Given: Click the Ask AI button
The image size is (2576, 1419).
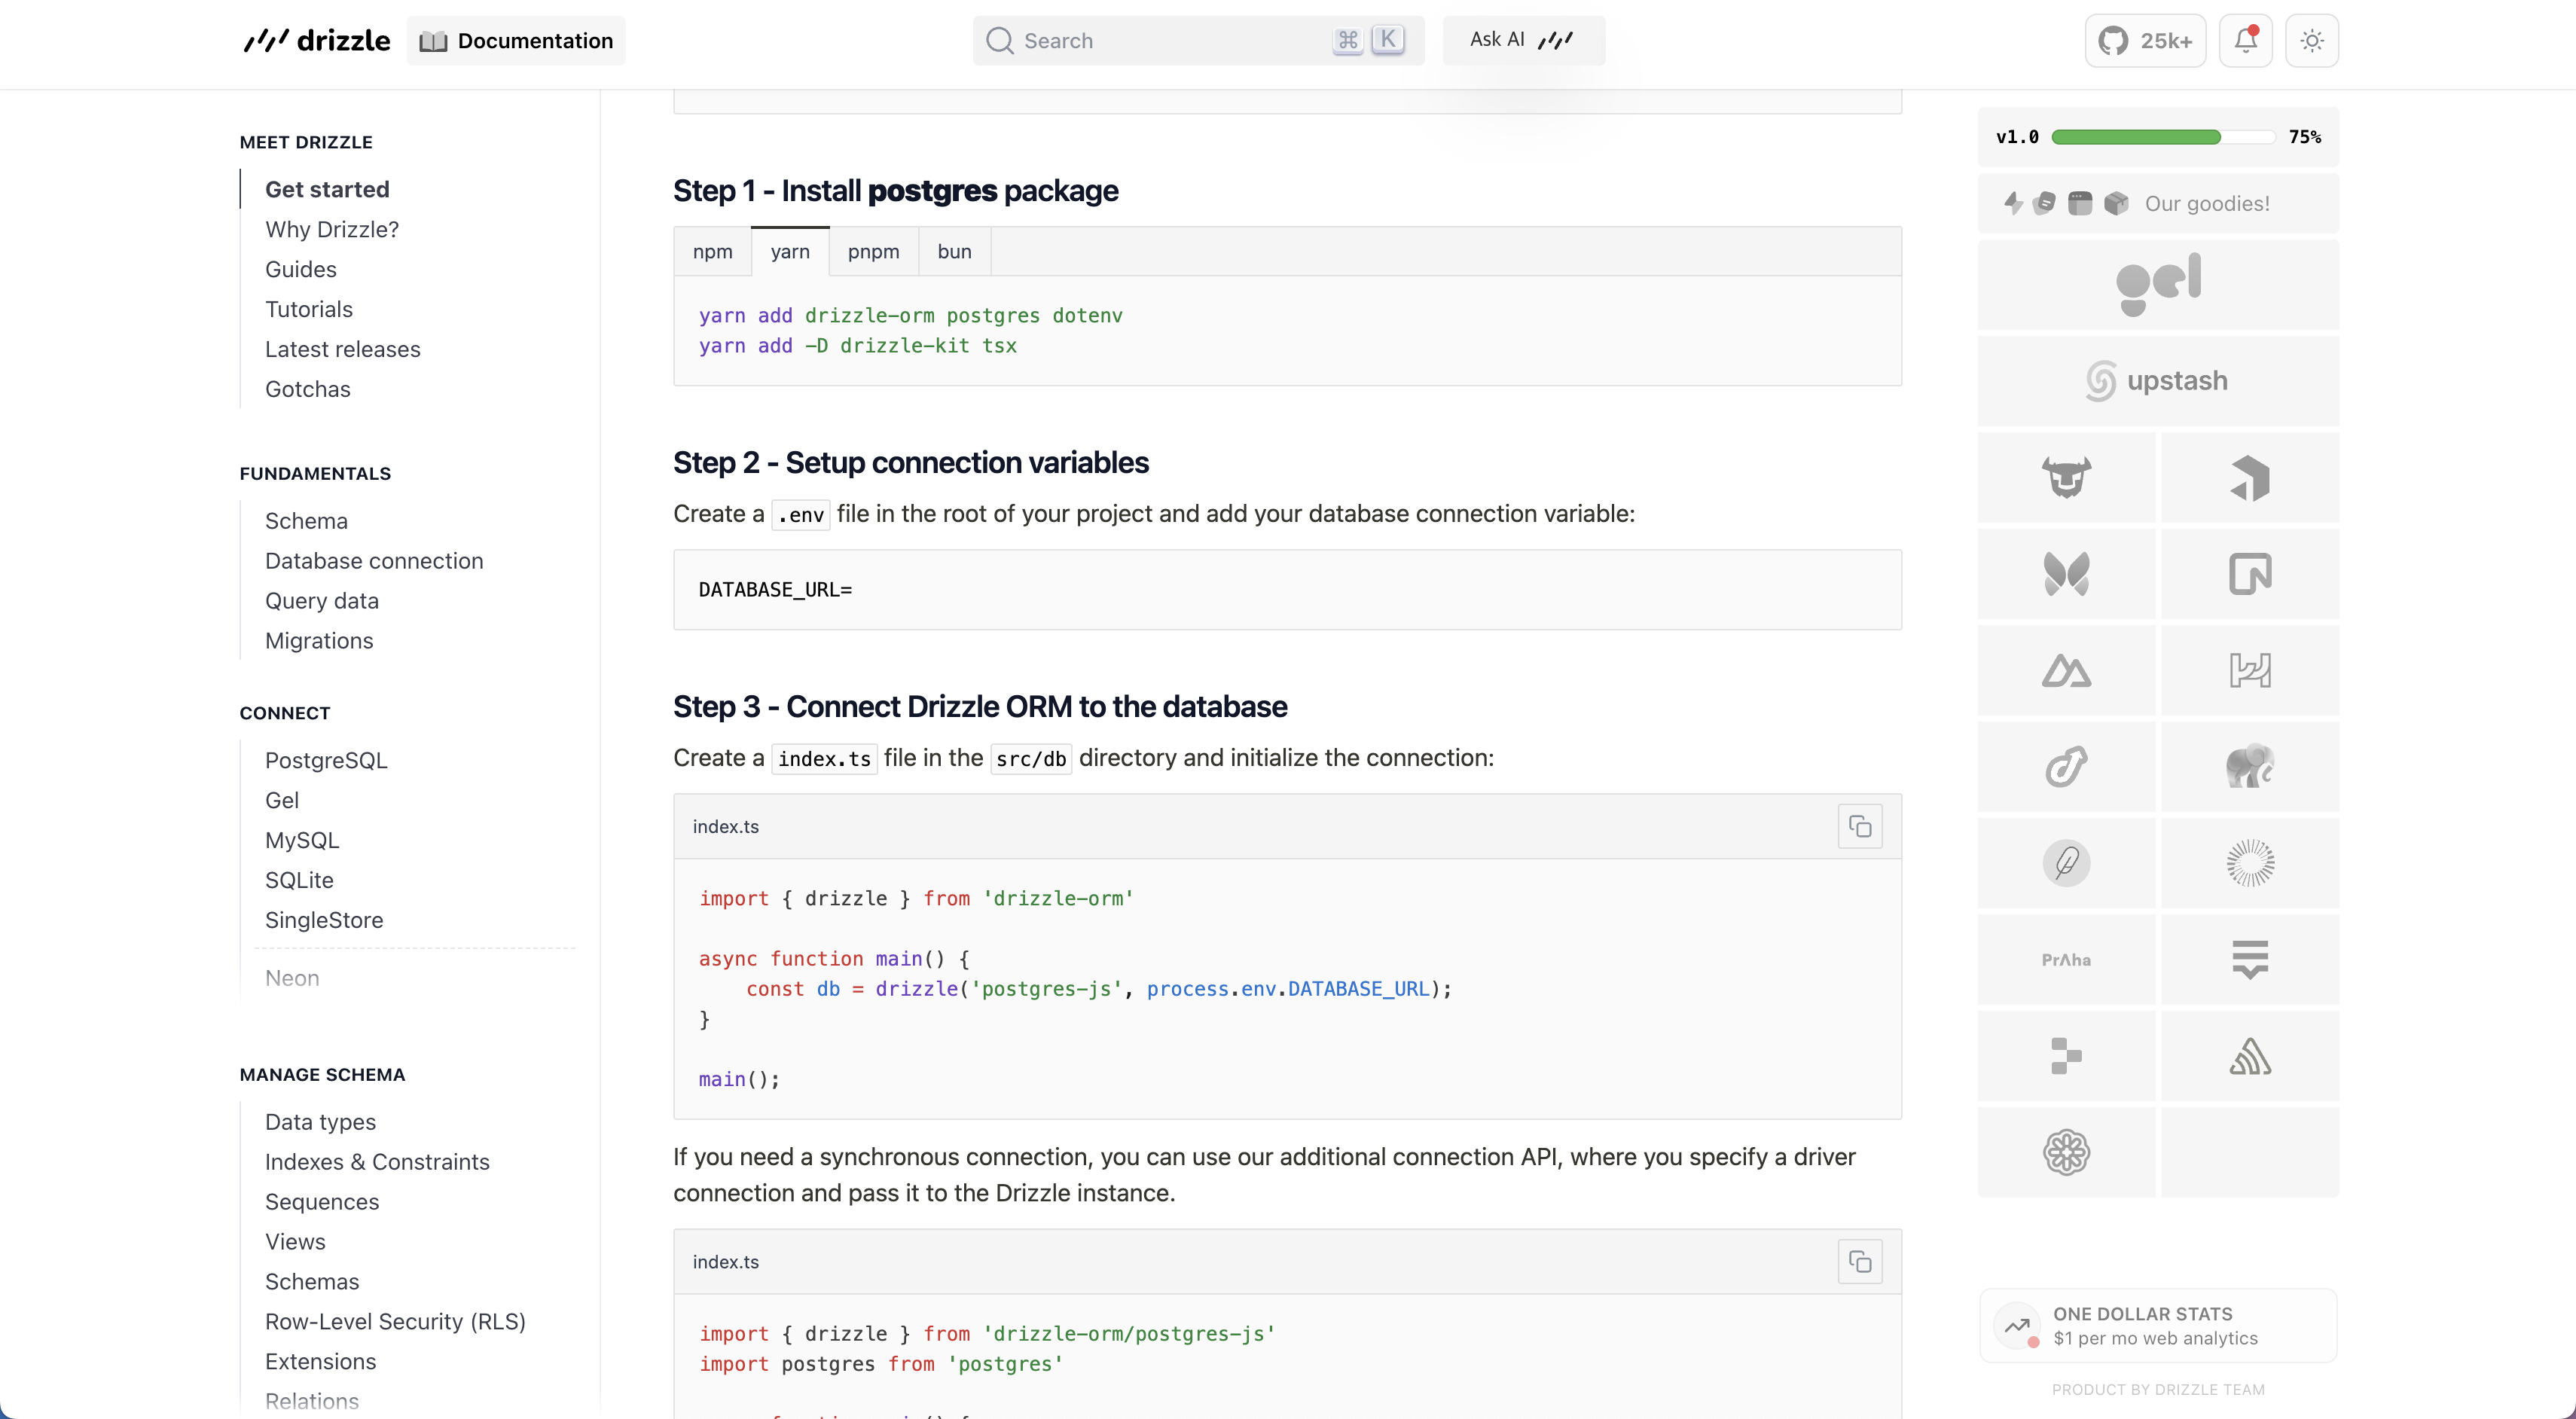Looking at the screenshot, I should (1523, 41).
